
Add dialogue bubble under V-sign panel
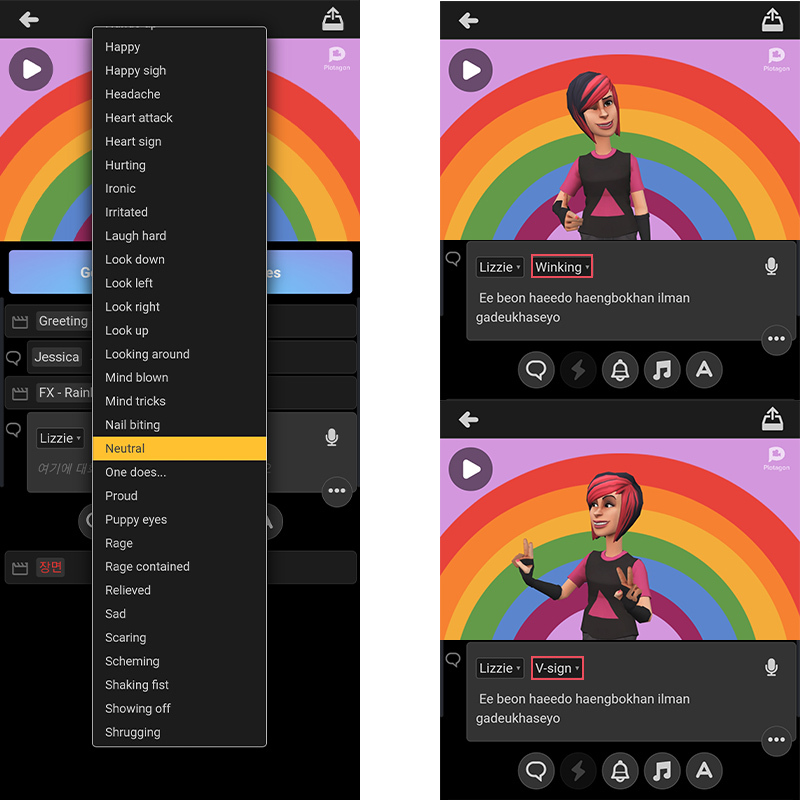click(536, 771)
